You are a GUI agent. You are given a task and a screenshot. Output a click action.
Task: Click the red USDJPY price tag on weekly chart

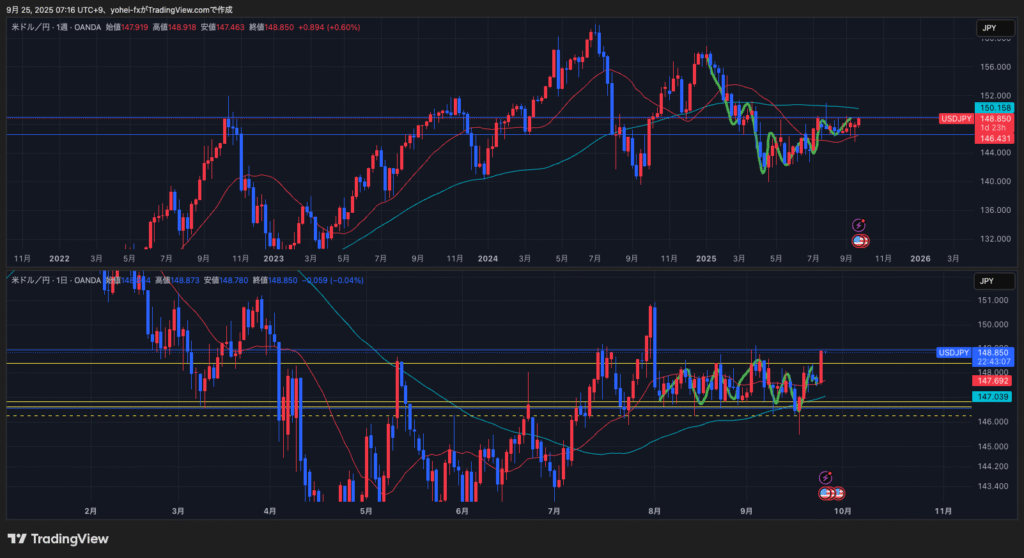(x=956, y=119)
